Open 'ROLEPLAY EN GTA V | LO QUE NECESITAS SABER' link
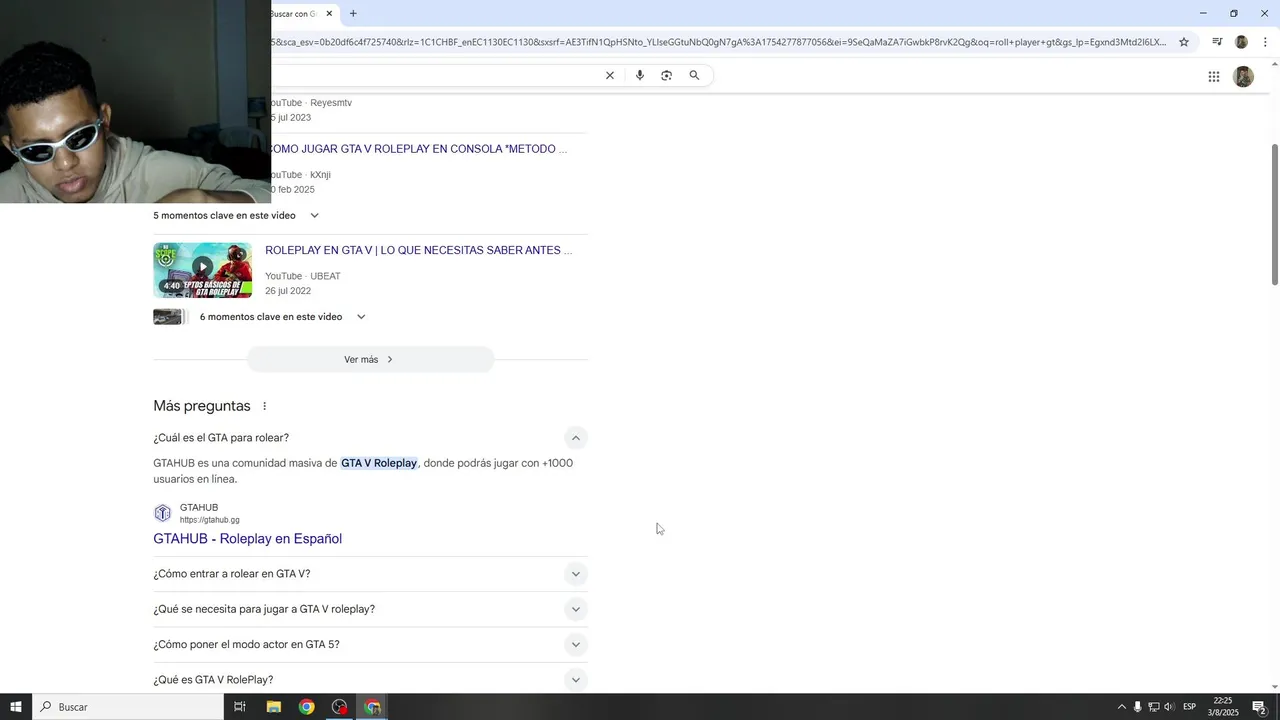Viewport: 1280px width, 720px height. coord(418,250)
